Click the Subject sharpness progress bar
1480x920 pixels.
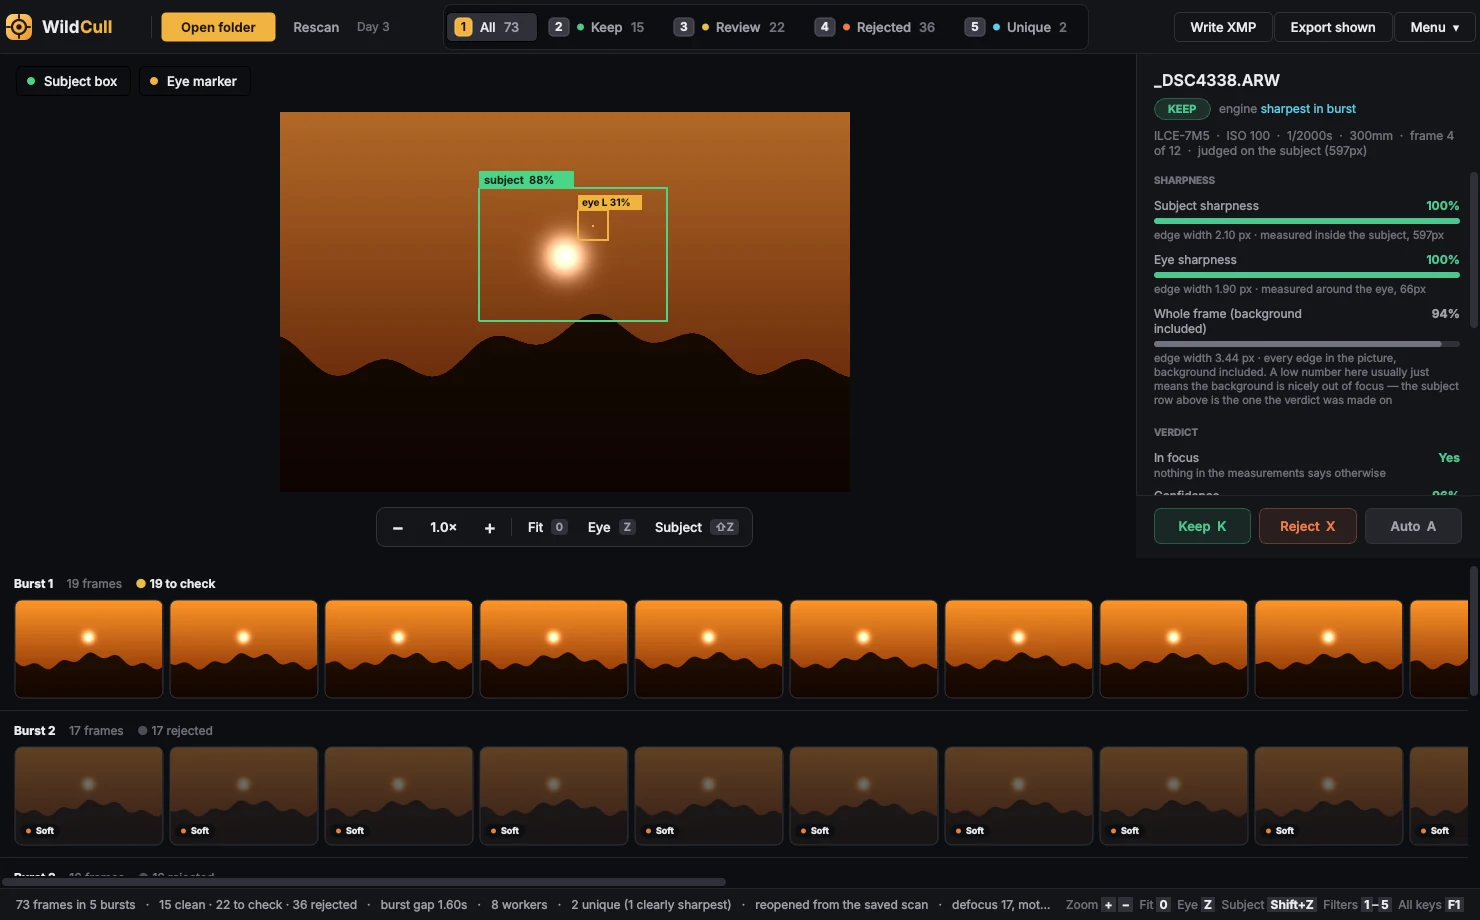click(1306, 221)
